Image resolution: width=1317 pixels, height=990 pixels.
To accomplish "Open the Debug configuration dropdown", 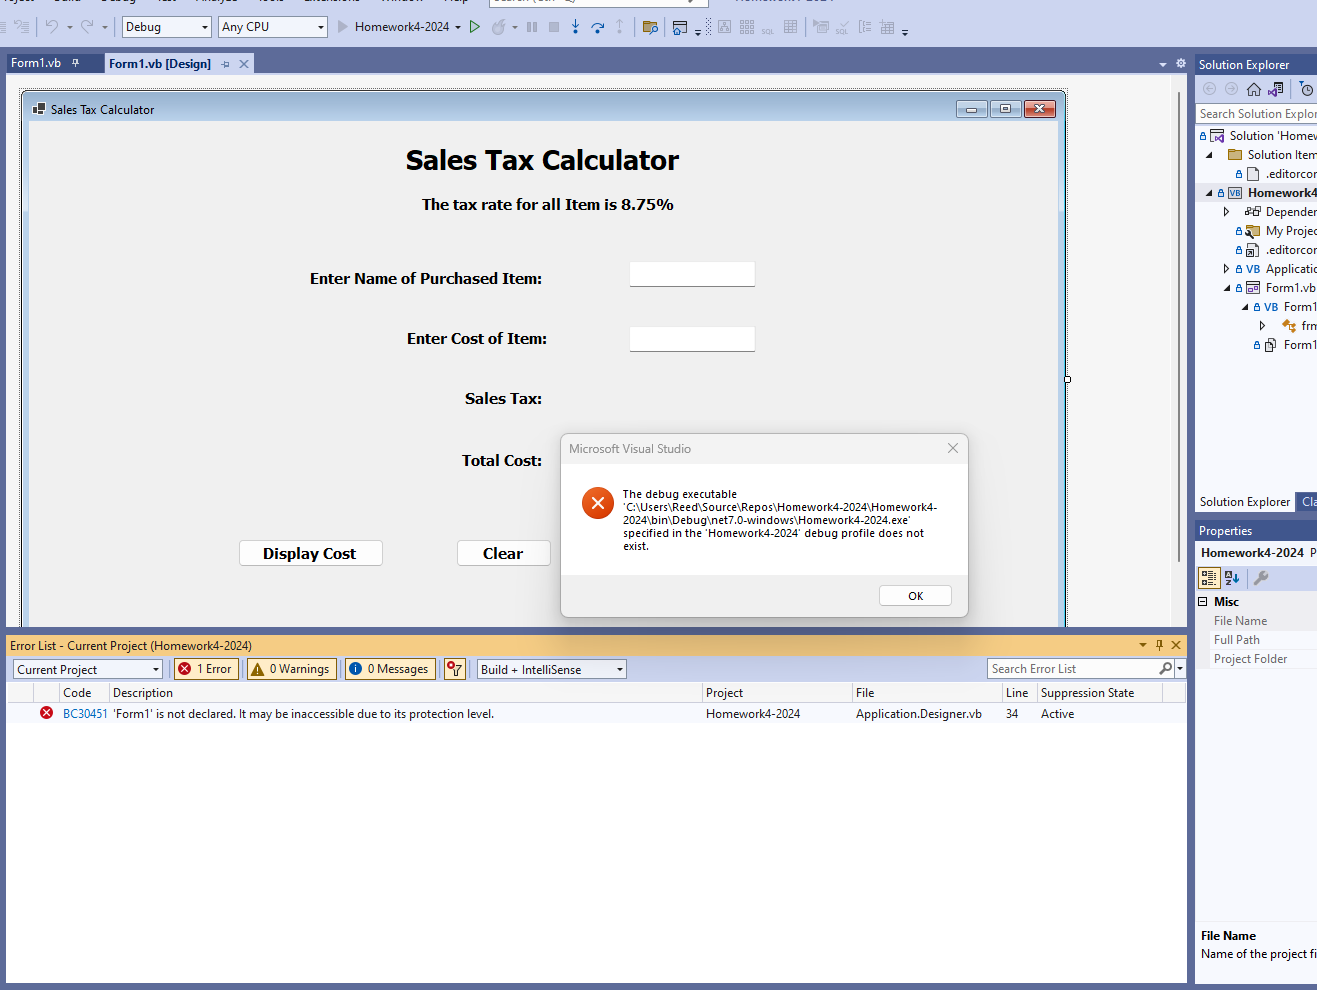I will tap(167, 27).
